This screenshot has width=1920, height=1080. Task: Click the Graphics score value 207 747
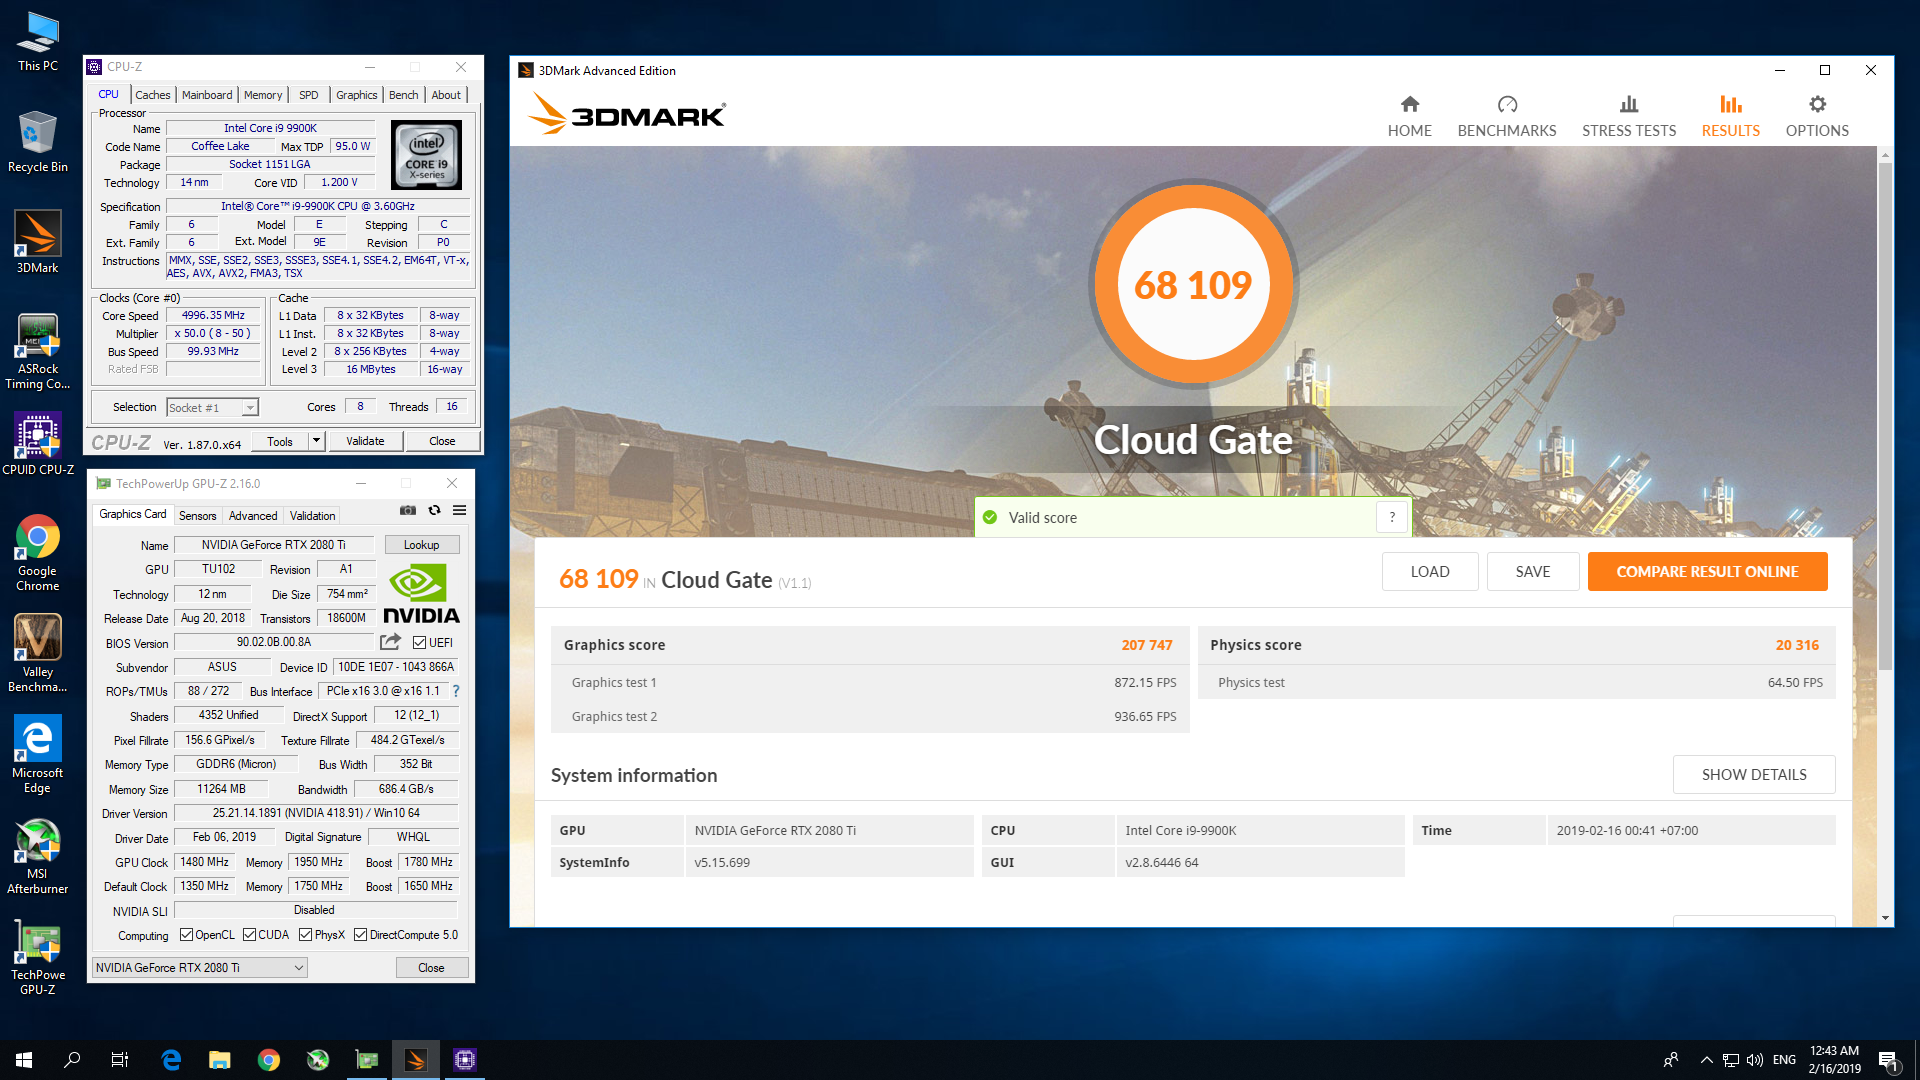tap(1146, 645)
